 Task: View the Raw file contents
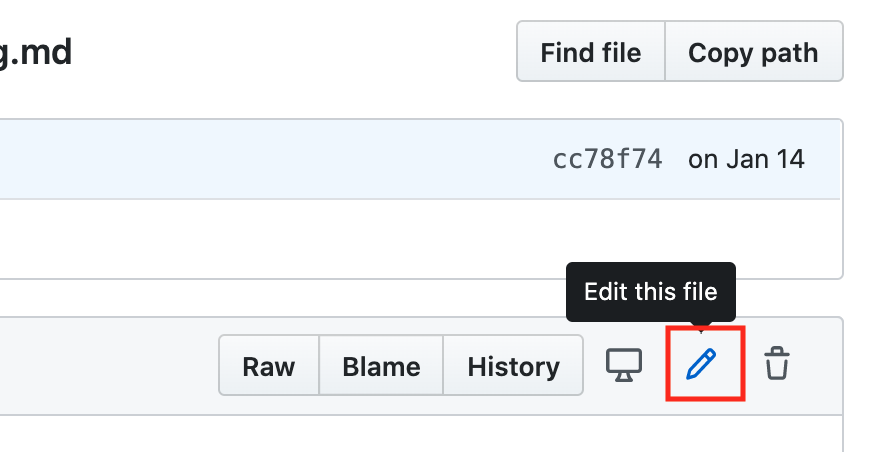tap(269, 366)
